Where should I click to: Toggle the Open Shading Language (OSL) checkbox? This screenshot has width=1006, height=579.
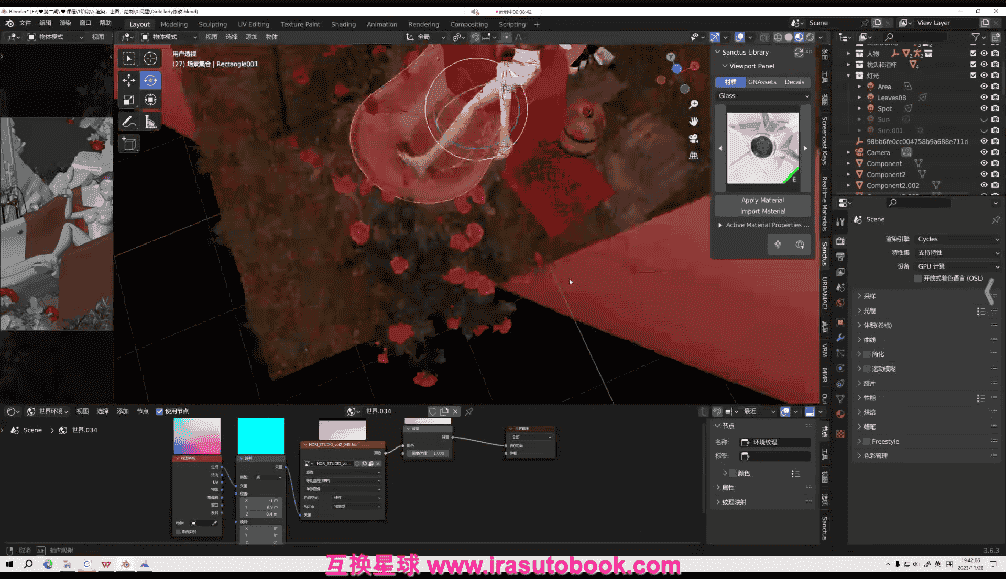click(x=918, y=278)
